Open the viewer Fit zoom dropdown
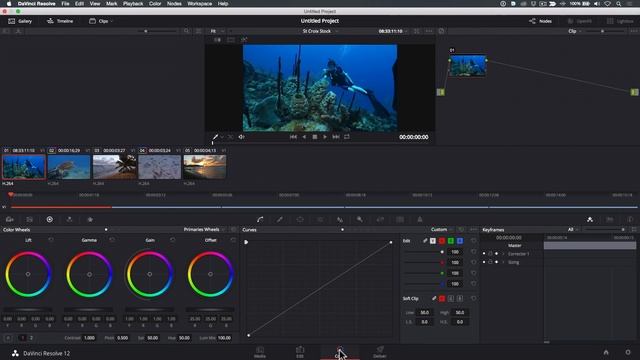This screenshot has height=360, width=640. tap(217, 31)
